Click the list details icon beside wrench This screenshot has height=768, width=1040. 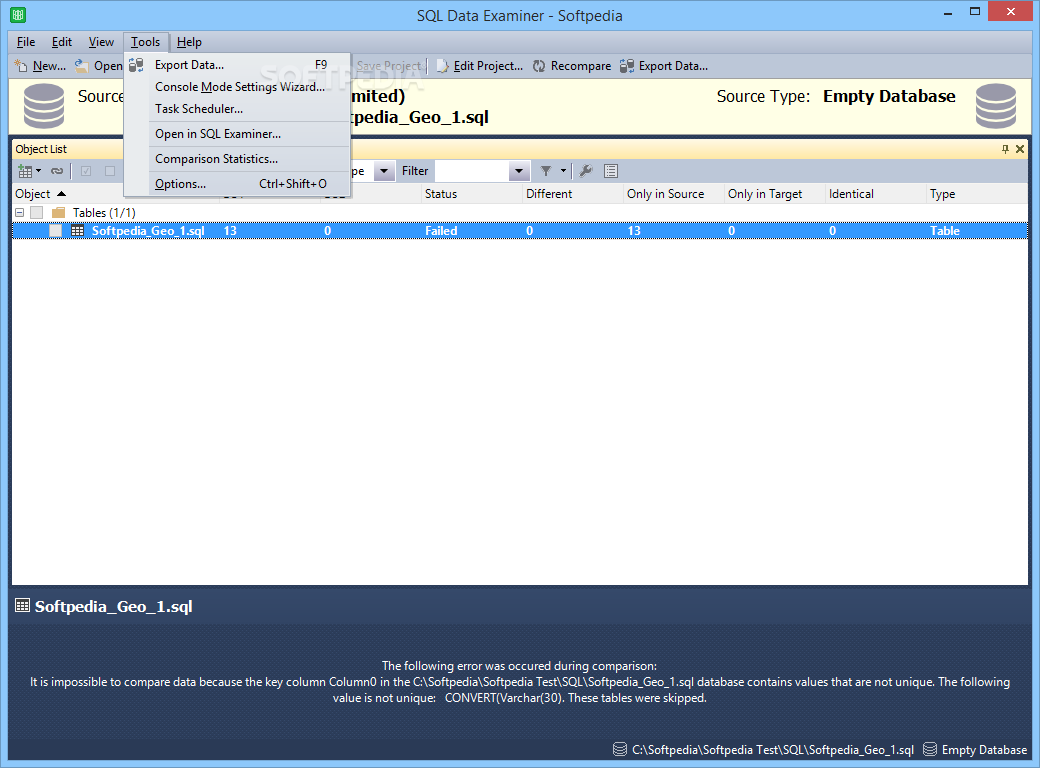611,171
